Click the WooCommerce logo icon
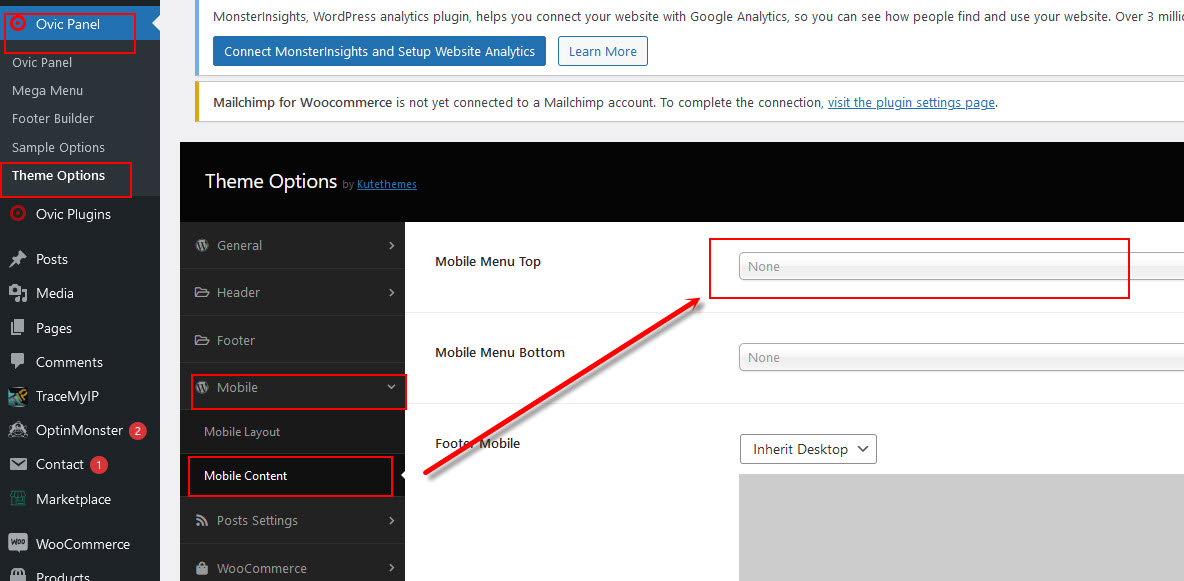Image resolution: width=1184 pixels, height=581 pixels. point(18,543)
